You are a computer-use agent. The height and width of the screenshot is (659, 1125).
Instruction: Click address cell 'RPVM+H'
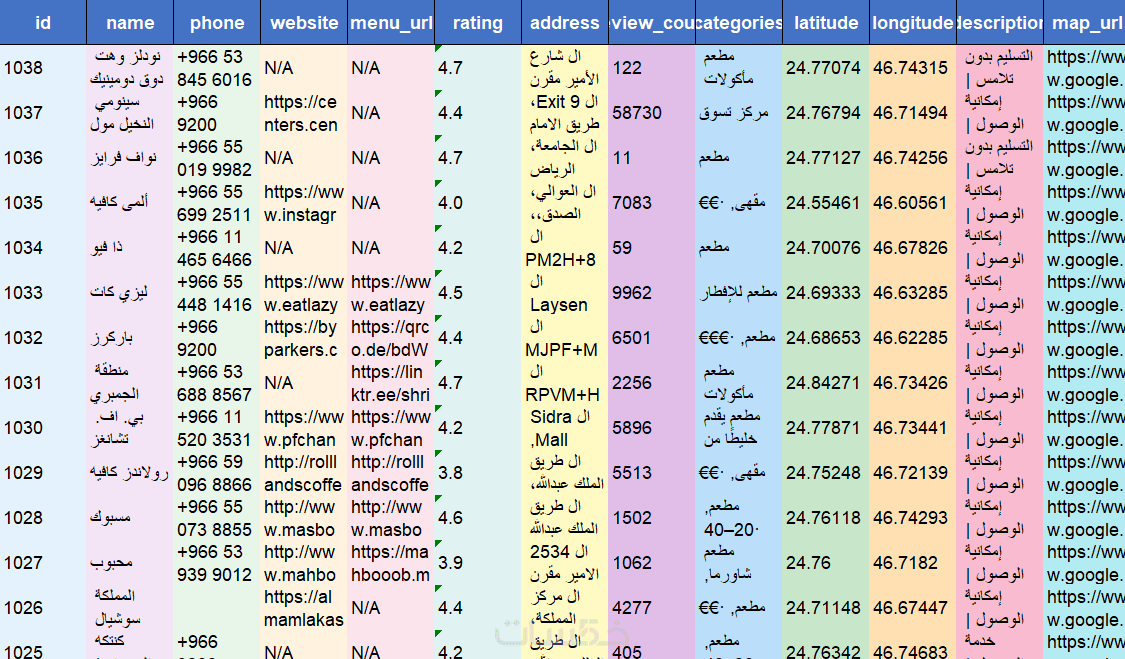click(565, 383)
